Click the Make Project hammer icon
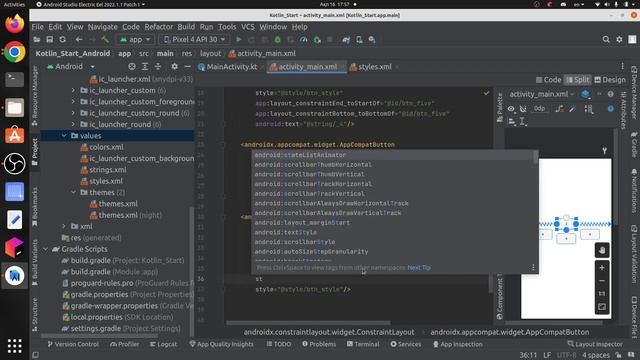 [x=105, y=40]
